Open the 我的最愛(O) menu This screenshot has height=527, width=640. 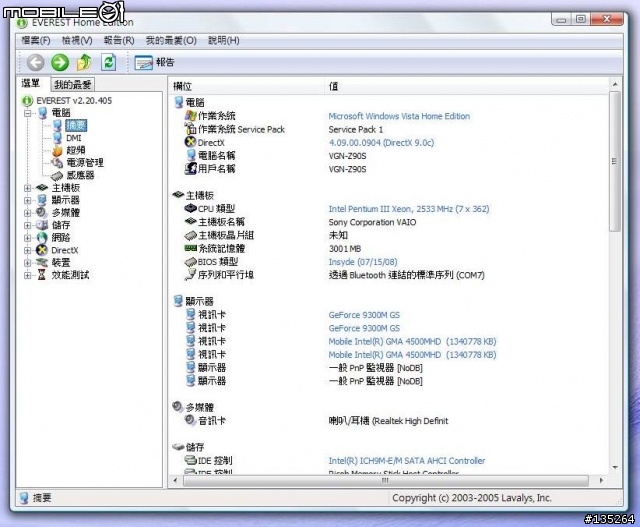171,40
